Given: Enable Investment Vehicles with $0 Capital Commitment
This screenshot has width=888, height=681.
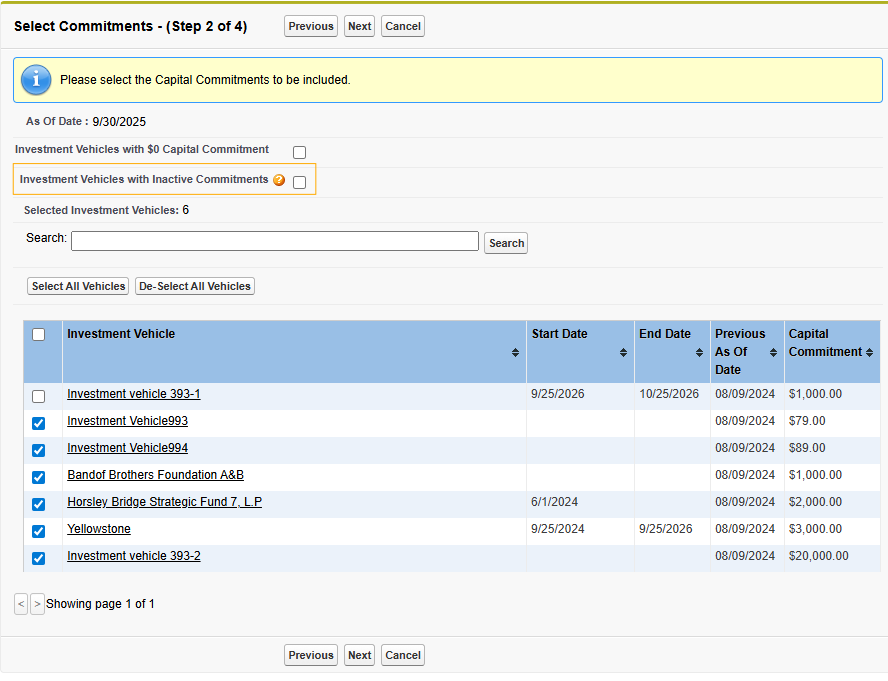Looking at the screenshot, I should click(x=300, y=152).
